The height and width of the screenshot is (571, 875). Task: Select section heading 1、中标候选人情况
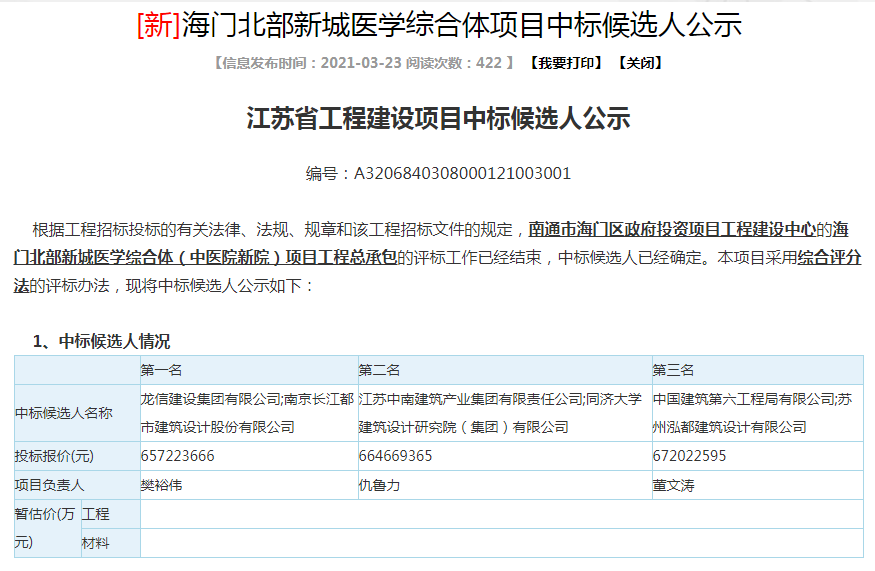click(x=101, y=341)
